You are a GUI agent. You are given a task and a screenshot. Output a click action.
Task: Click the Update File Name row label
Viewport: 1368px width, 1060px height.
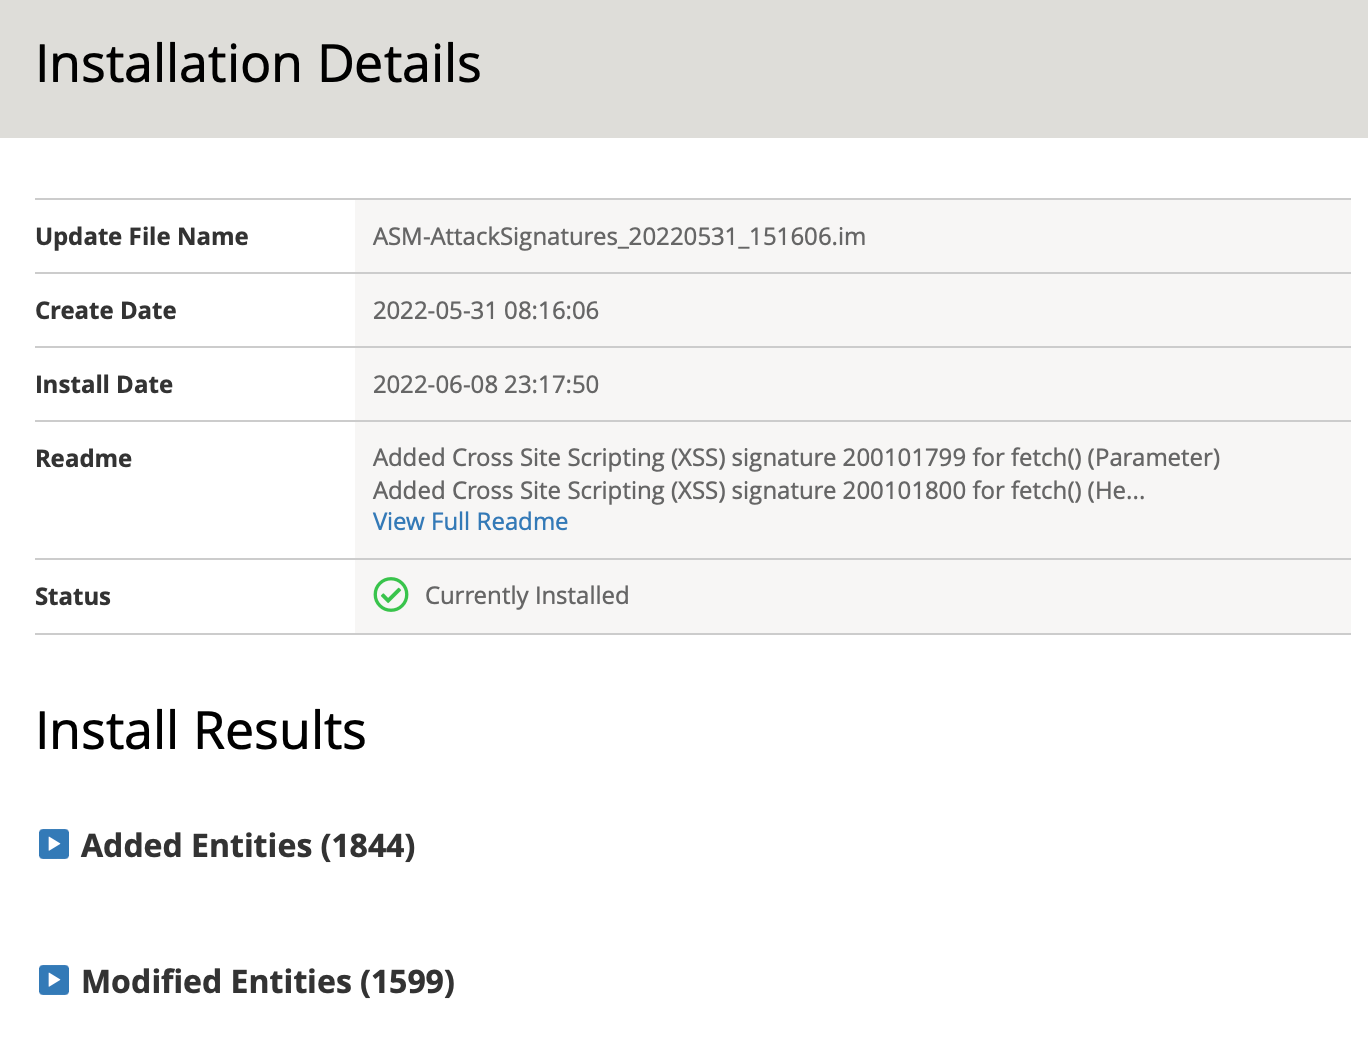(x=142, y=237)
